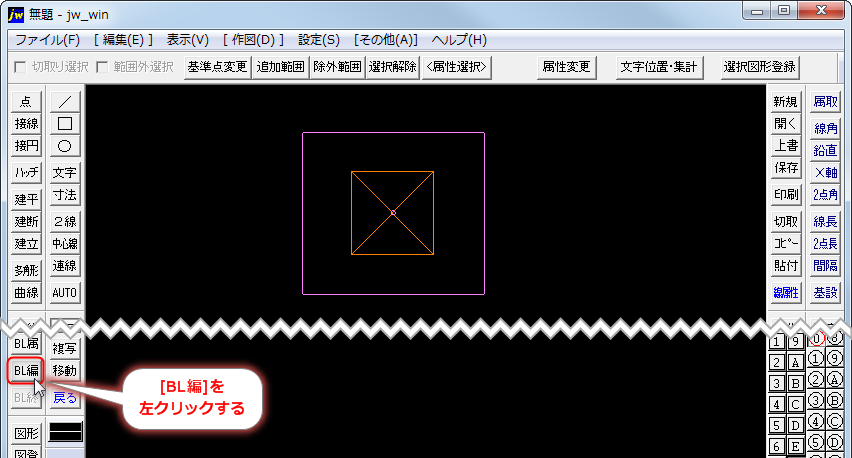The height and width of the screenshot is (458, 852).
Task: Open the ヘルプ(H) menu
Action: click(x=459, y=40)
